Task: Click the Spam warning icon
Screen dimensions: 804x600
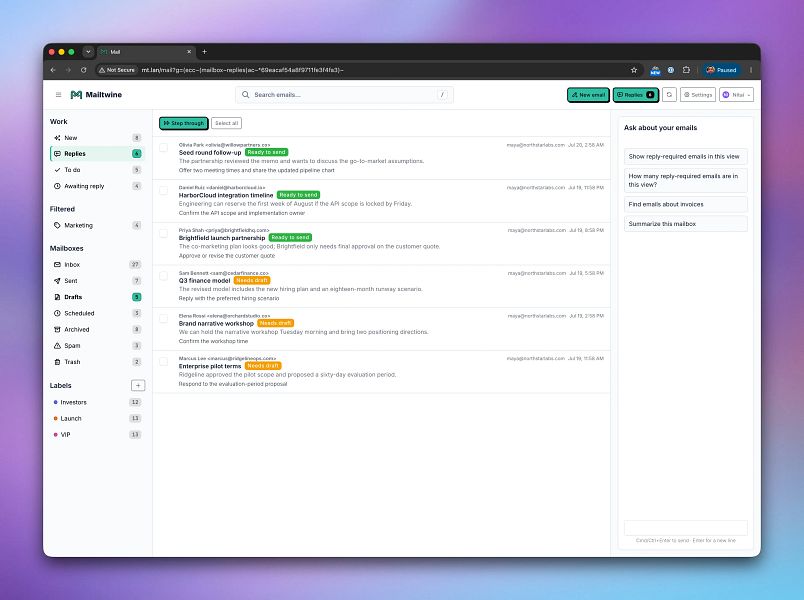Action: click(57, 346)
